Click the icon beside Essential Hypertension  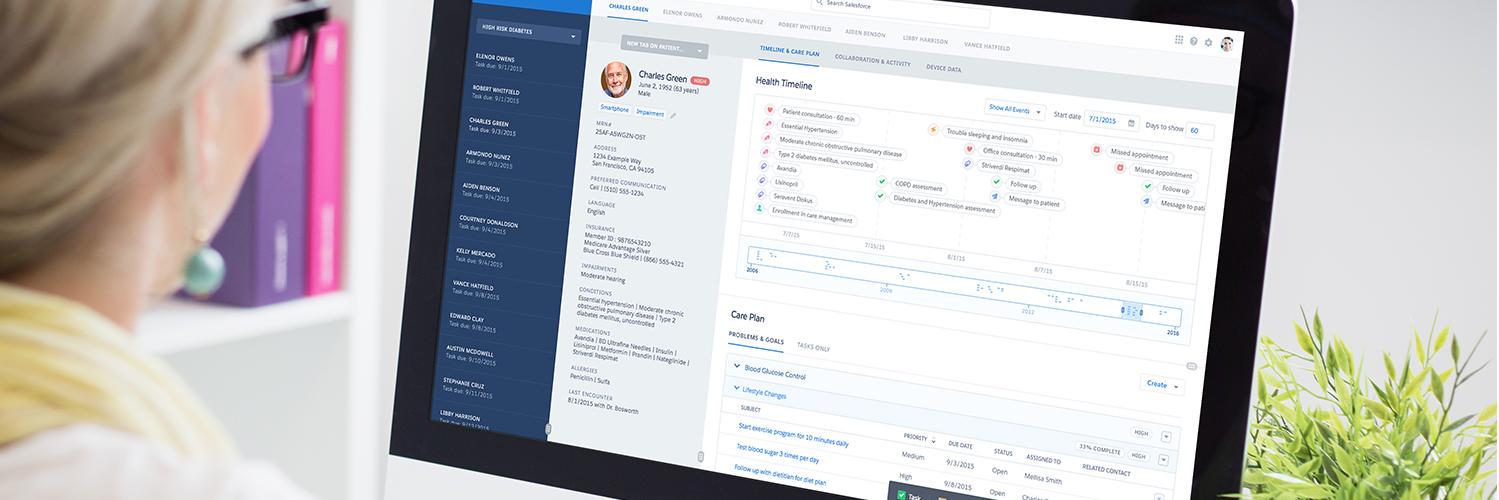click(768, 124)
